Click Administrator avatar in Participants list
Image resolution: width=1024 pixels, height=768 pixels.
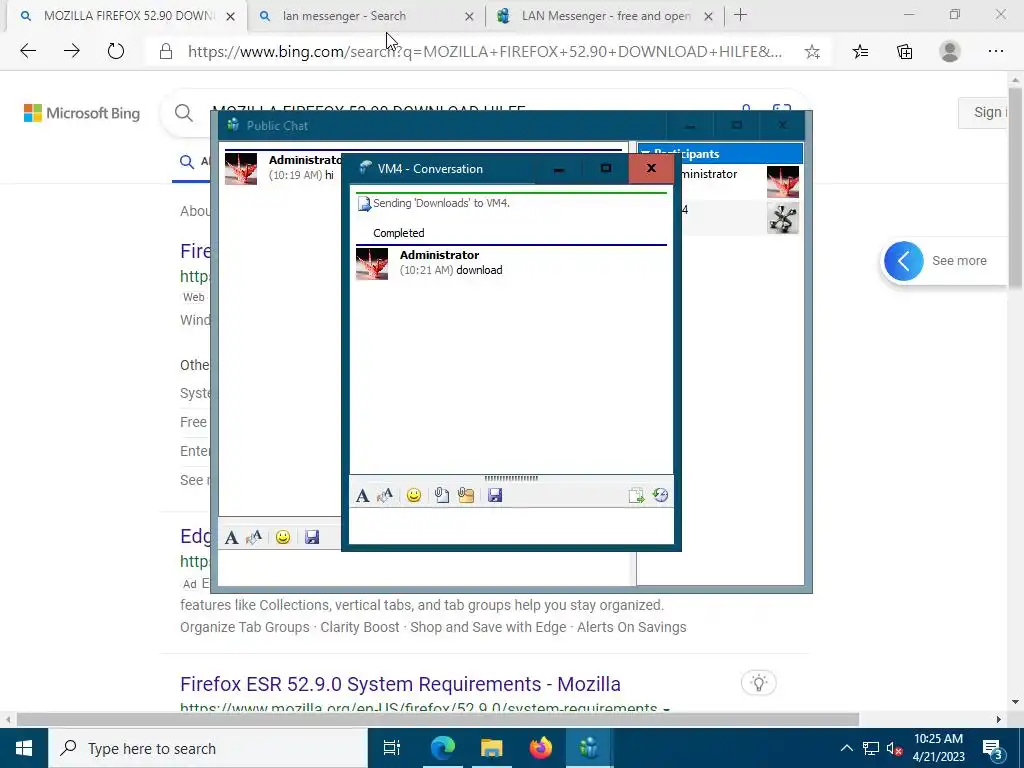(782, 182)
